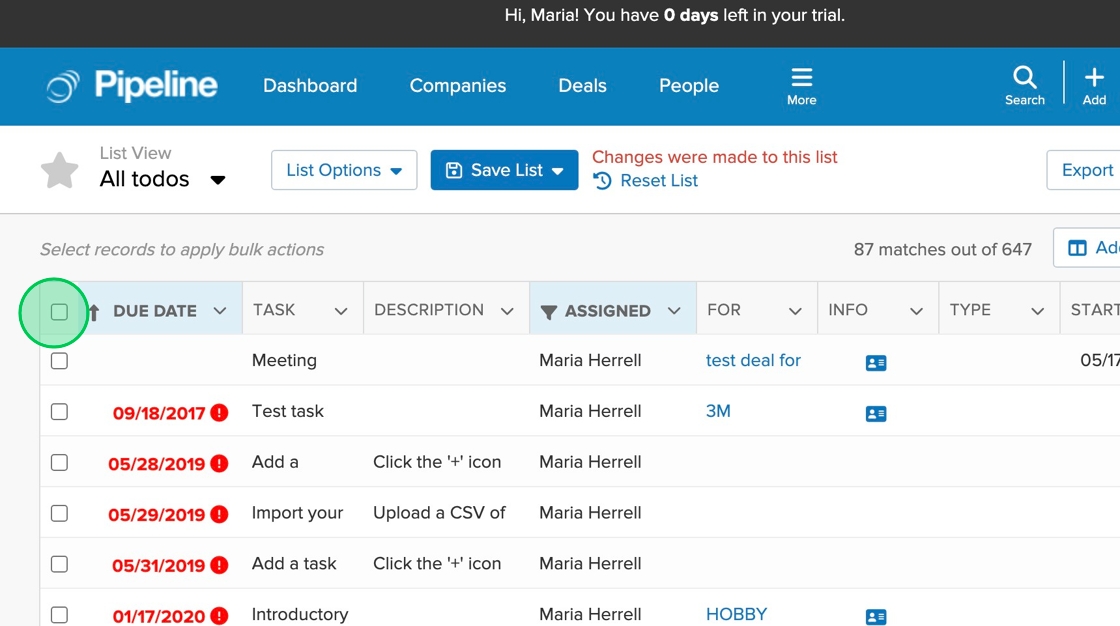Screen dimensions: 1120x626
Task: Open the More hamburger menu
Action: [801, 85]
